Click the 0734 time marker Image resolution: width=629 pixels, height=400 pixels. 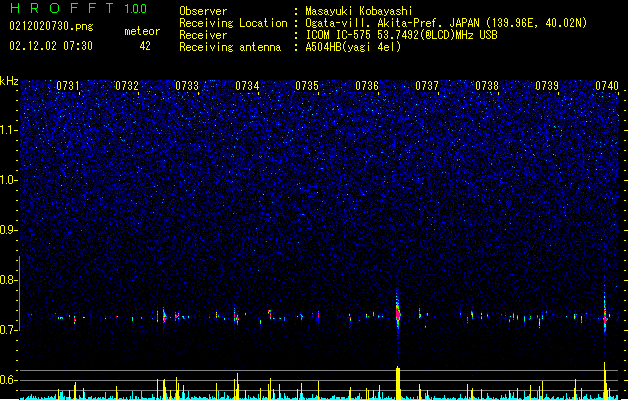point(247,86)
